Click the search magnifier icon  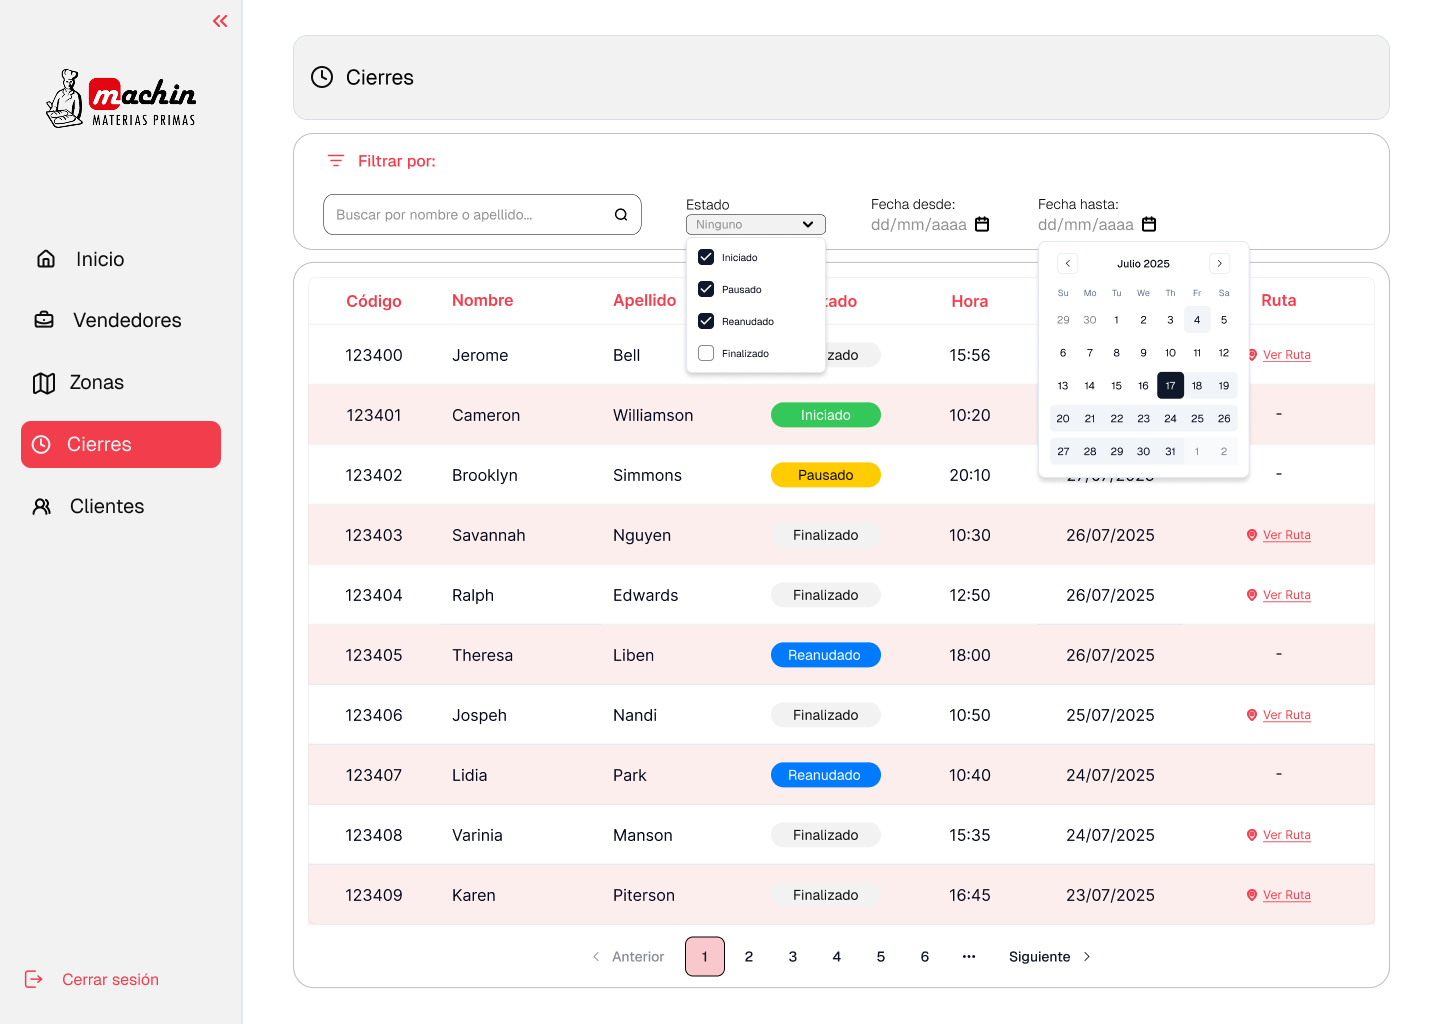pyautogui.click(x=621, y=215)
